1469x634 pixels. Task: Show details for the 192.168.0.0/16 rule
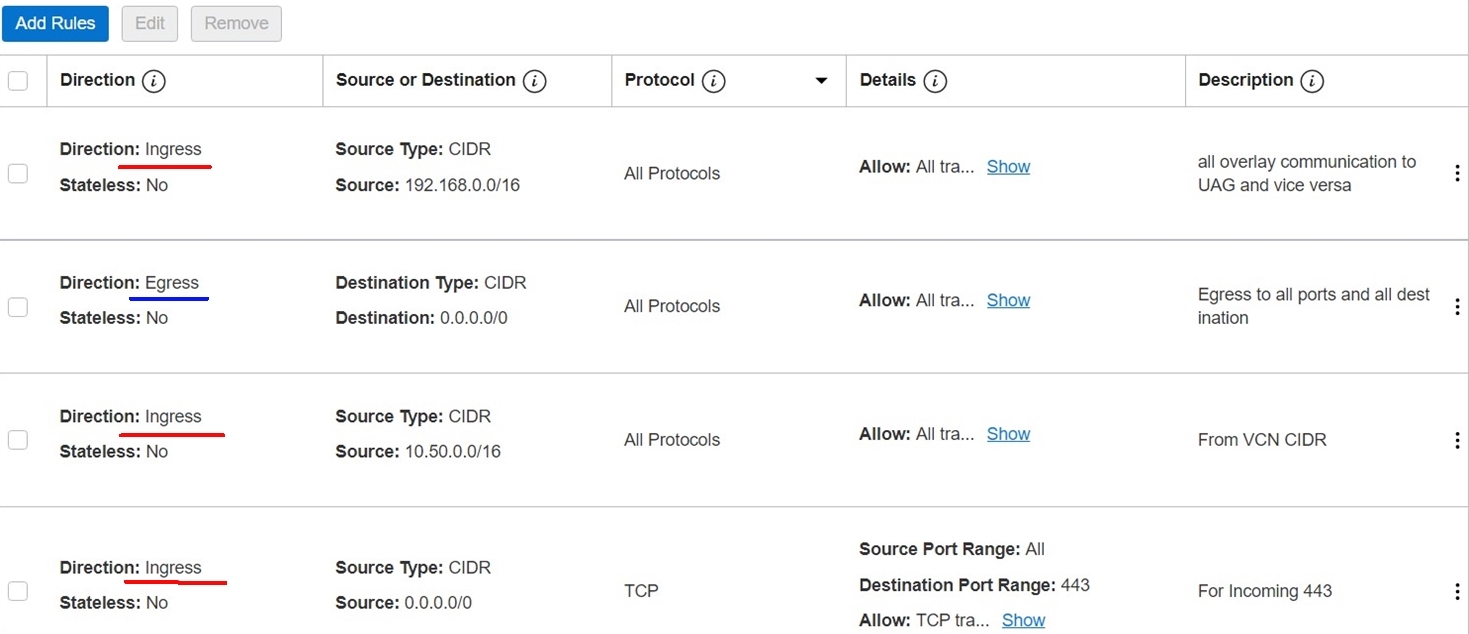coord(1008,167)
